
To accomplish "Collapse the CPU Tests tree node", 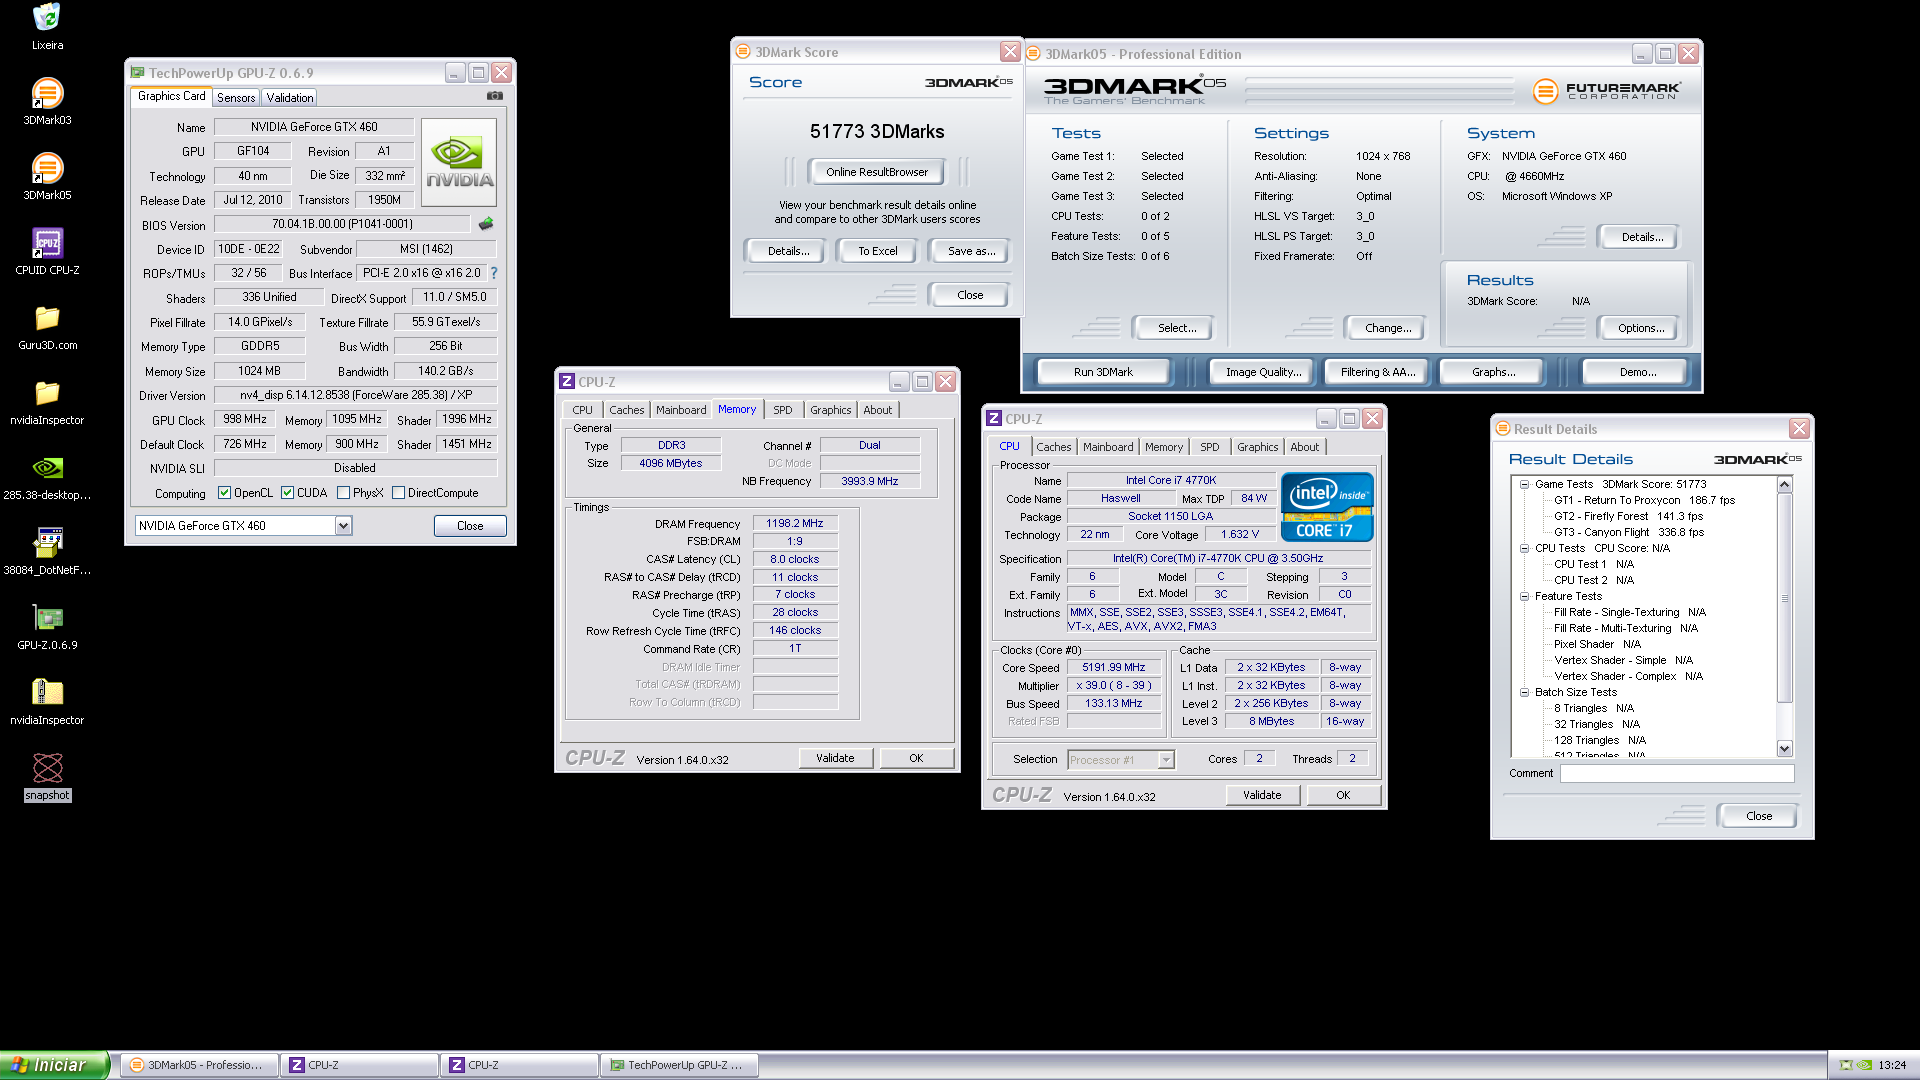I will pyautogui.click(x=1524, y=548).
